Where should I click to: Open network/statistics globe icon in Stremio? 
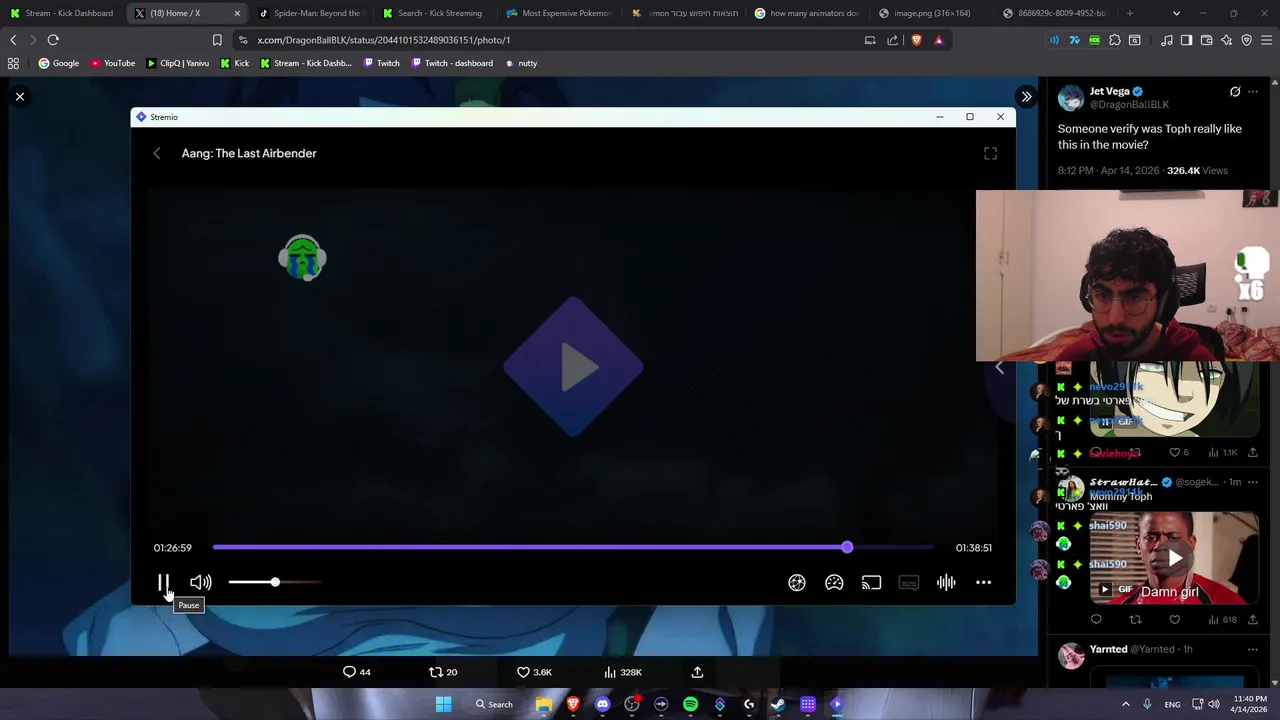[797, 582]
